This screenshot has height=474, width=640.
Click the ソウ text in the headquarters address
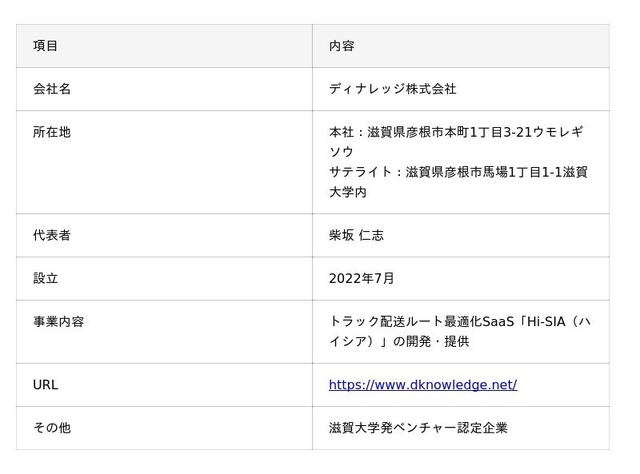point(341,152)
